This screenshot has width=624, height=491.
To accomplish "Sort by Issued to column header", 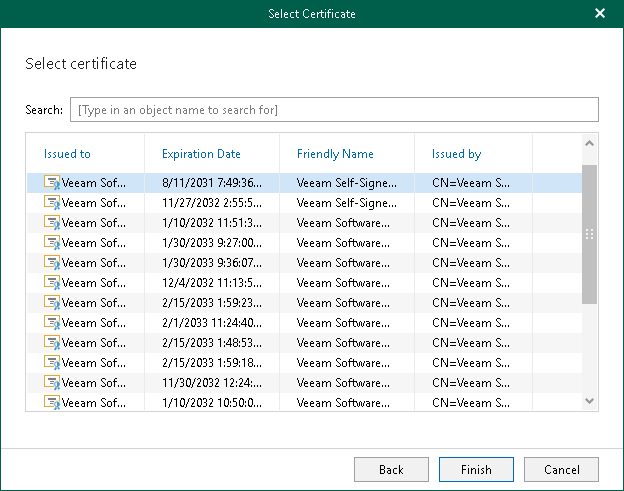I will pyautogui.click(x=67, y=154).
